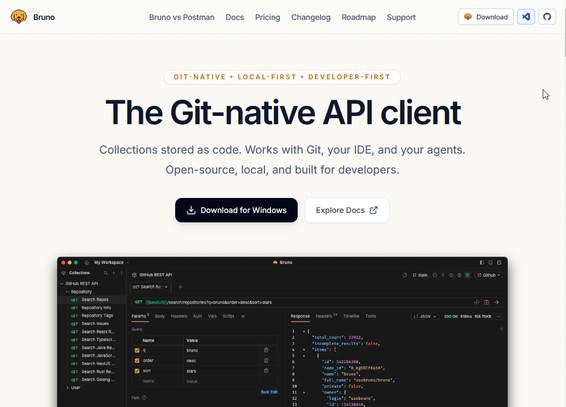Viewport: 566px width, 407px height.
Task: Click the orange save icon in URL bar
Action: pyautogui.click(x=486, y=302)
